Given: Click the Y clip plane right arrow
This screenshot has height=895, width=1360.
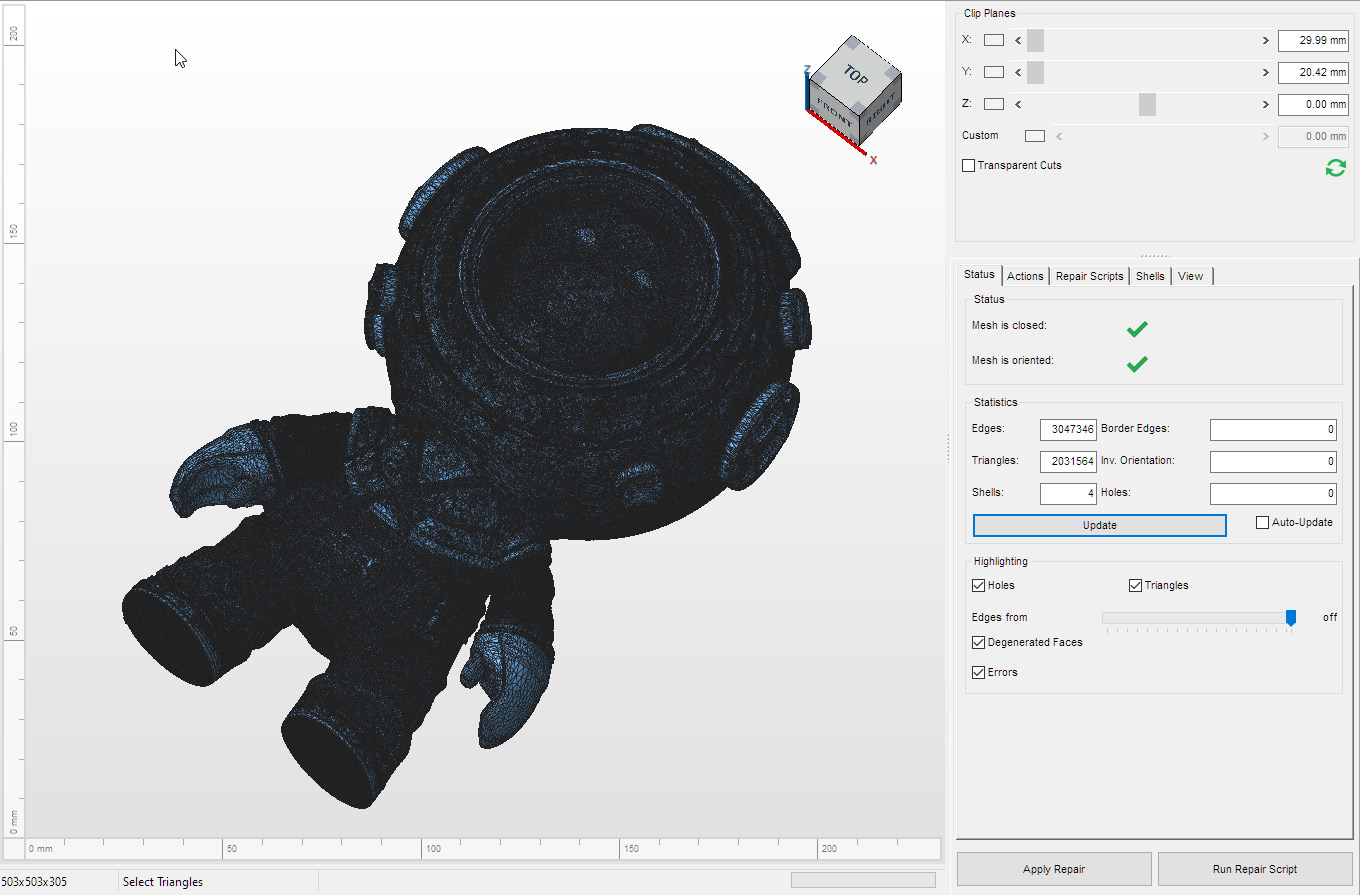Looking at the screenshot, I should point(1265,72).
